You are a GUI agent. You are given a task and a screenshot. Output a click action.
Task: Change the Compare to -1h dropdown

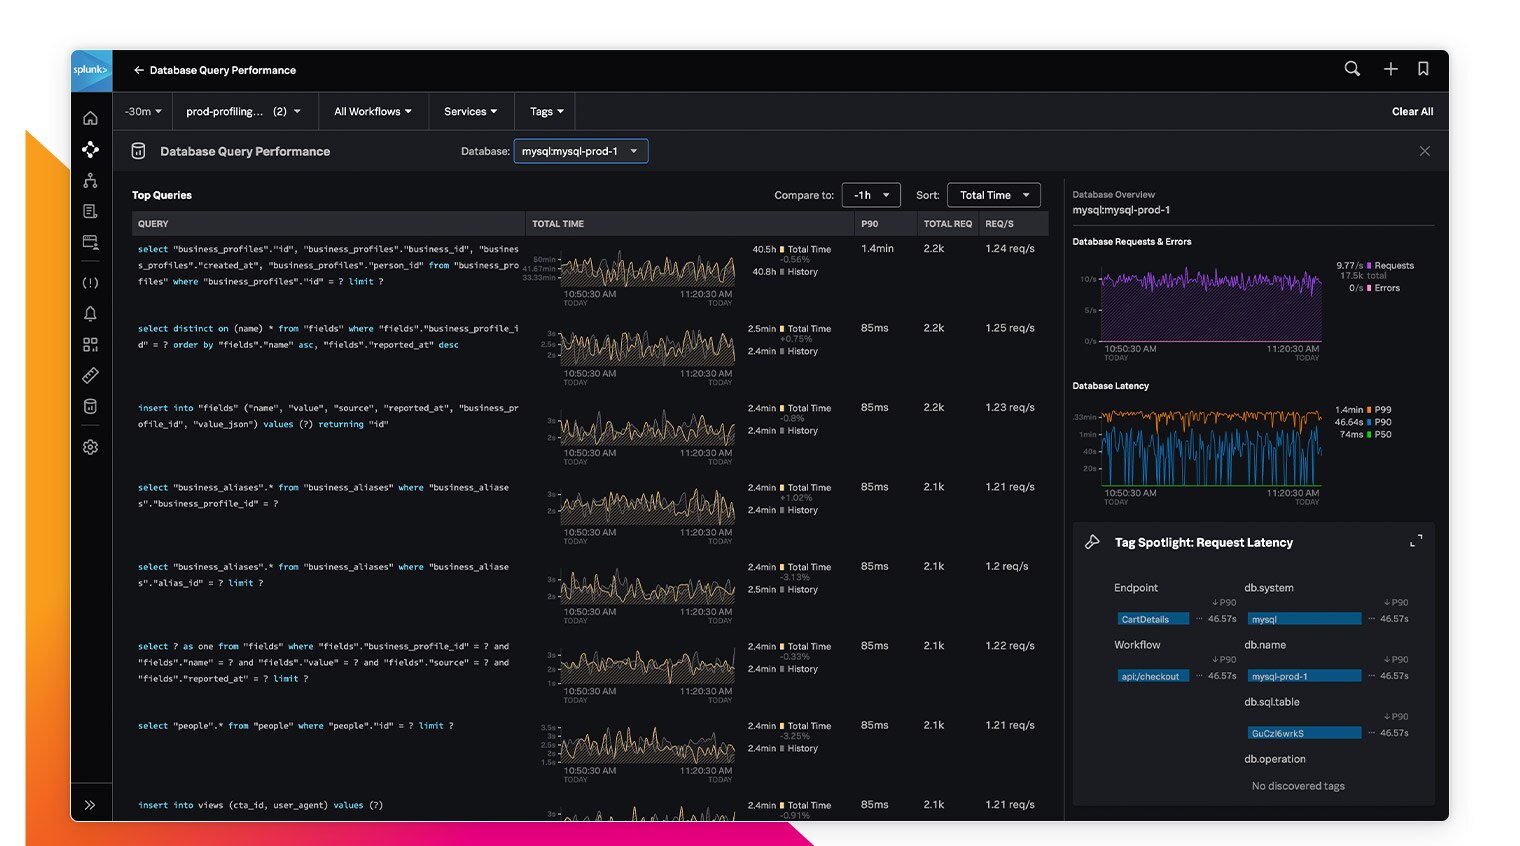pos(871,194)
